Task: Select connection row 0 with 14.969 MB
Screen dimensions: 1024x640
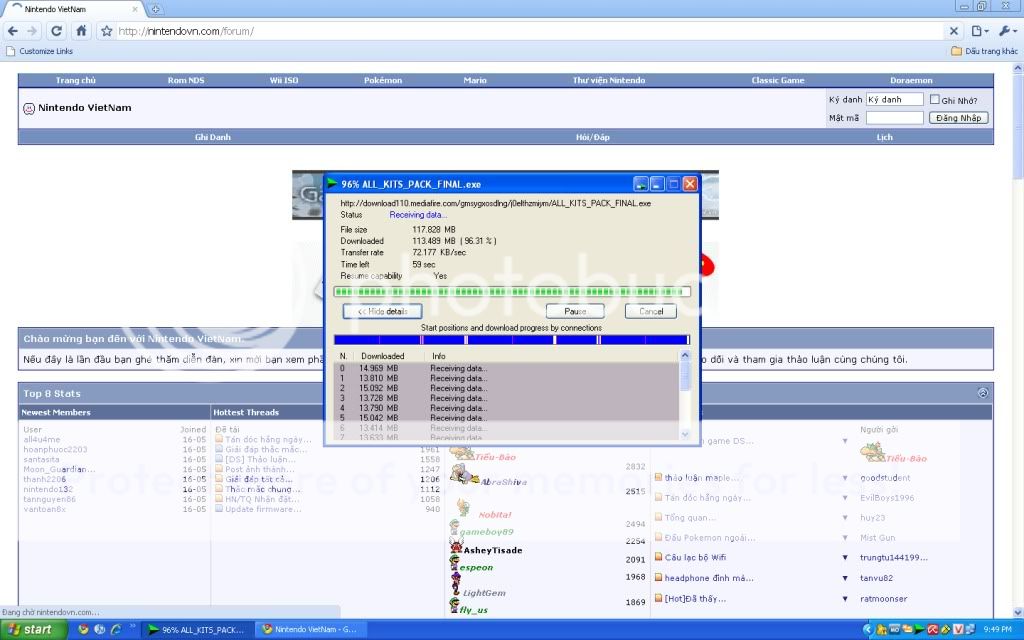Action: coord(507,368)
